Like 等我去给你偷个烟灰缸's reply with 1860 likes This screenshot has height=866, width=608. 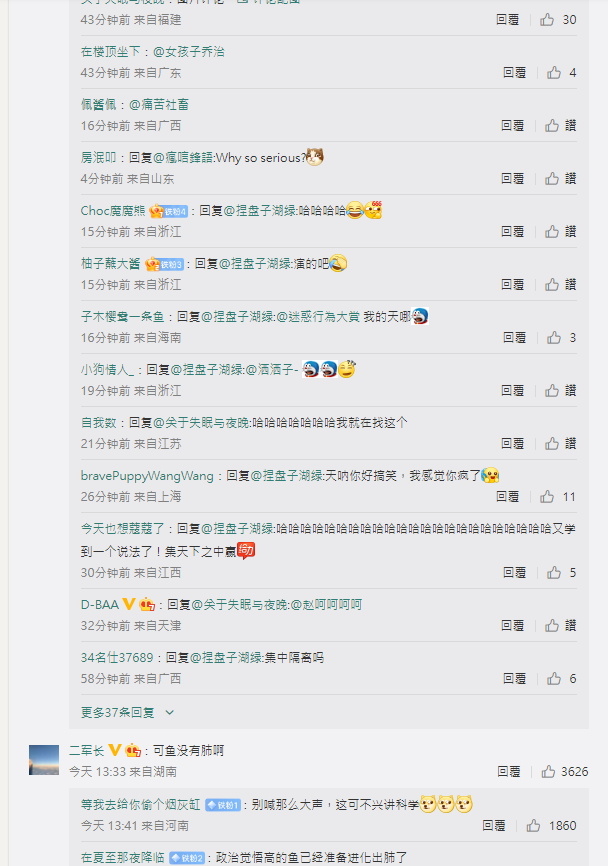pyautogui.click(x=533, y=826)
